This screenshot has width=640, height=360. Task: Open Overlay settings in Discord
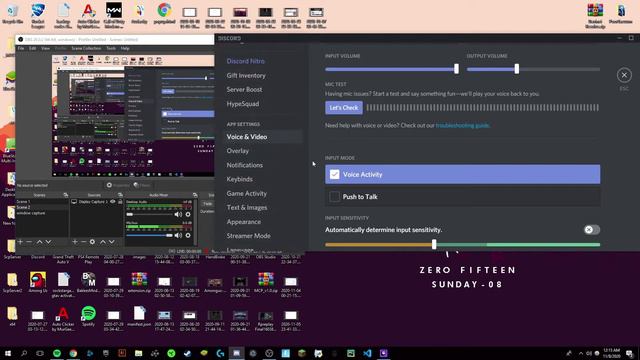[238, 151]
